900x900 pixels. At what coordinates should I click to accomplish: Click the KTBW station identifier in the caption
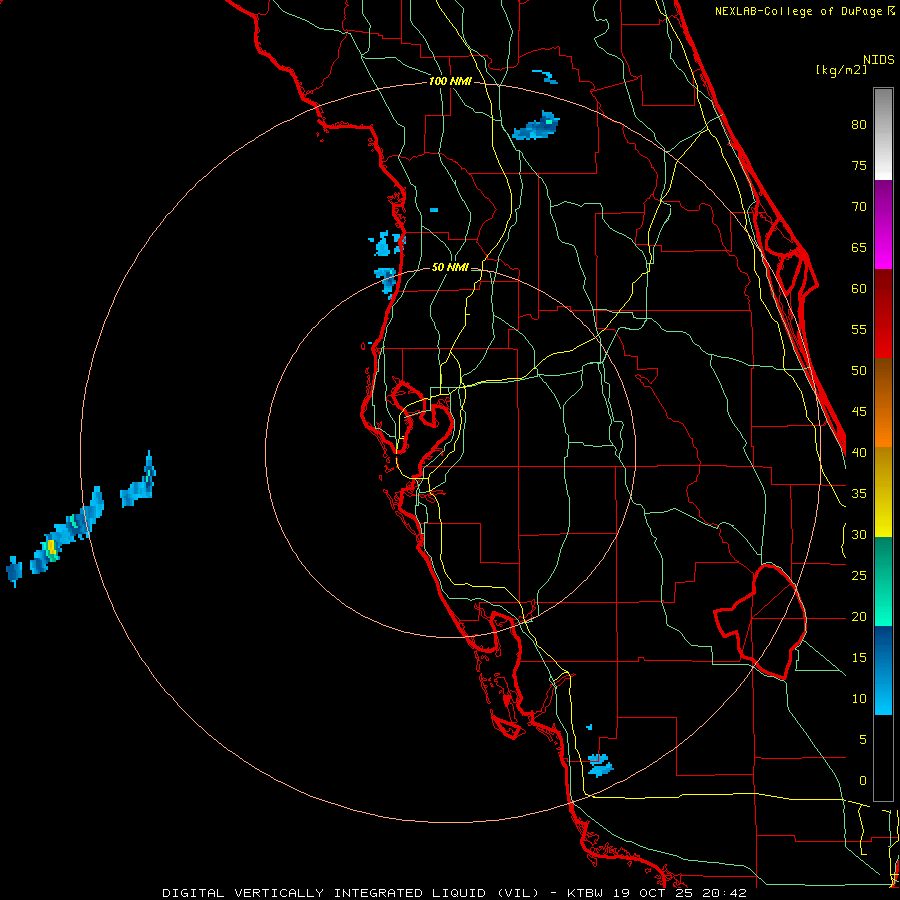pos(585,893)
